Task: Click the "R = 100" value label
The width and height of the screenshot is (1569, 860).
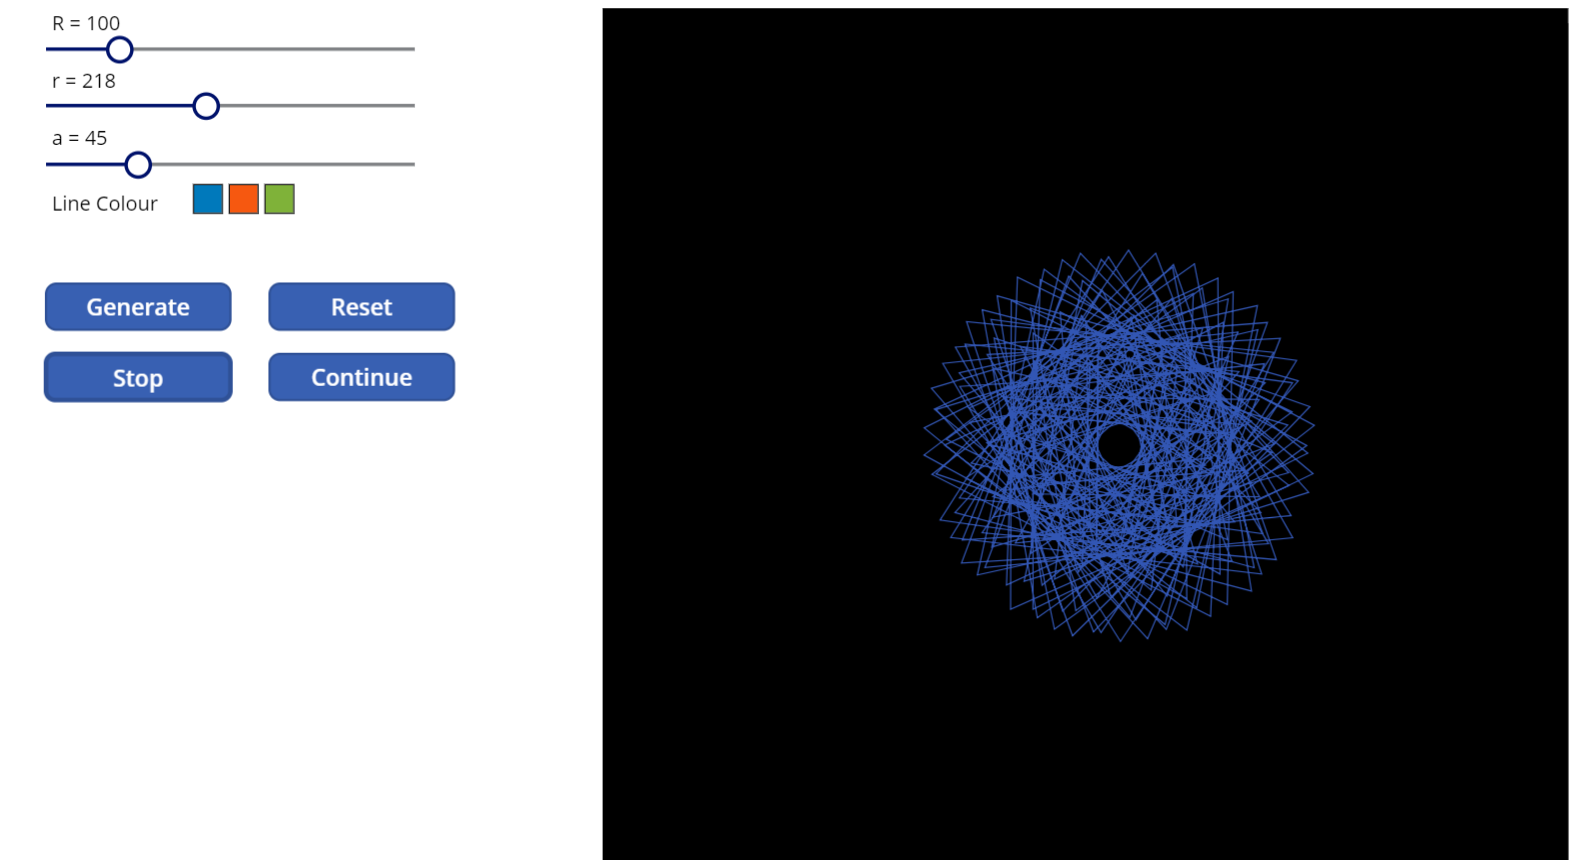Action: click(x=86, y=23)
